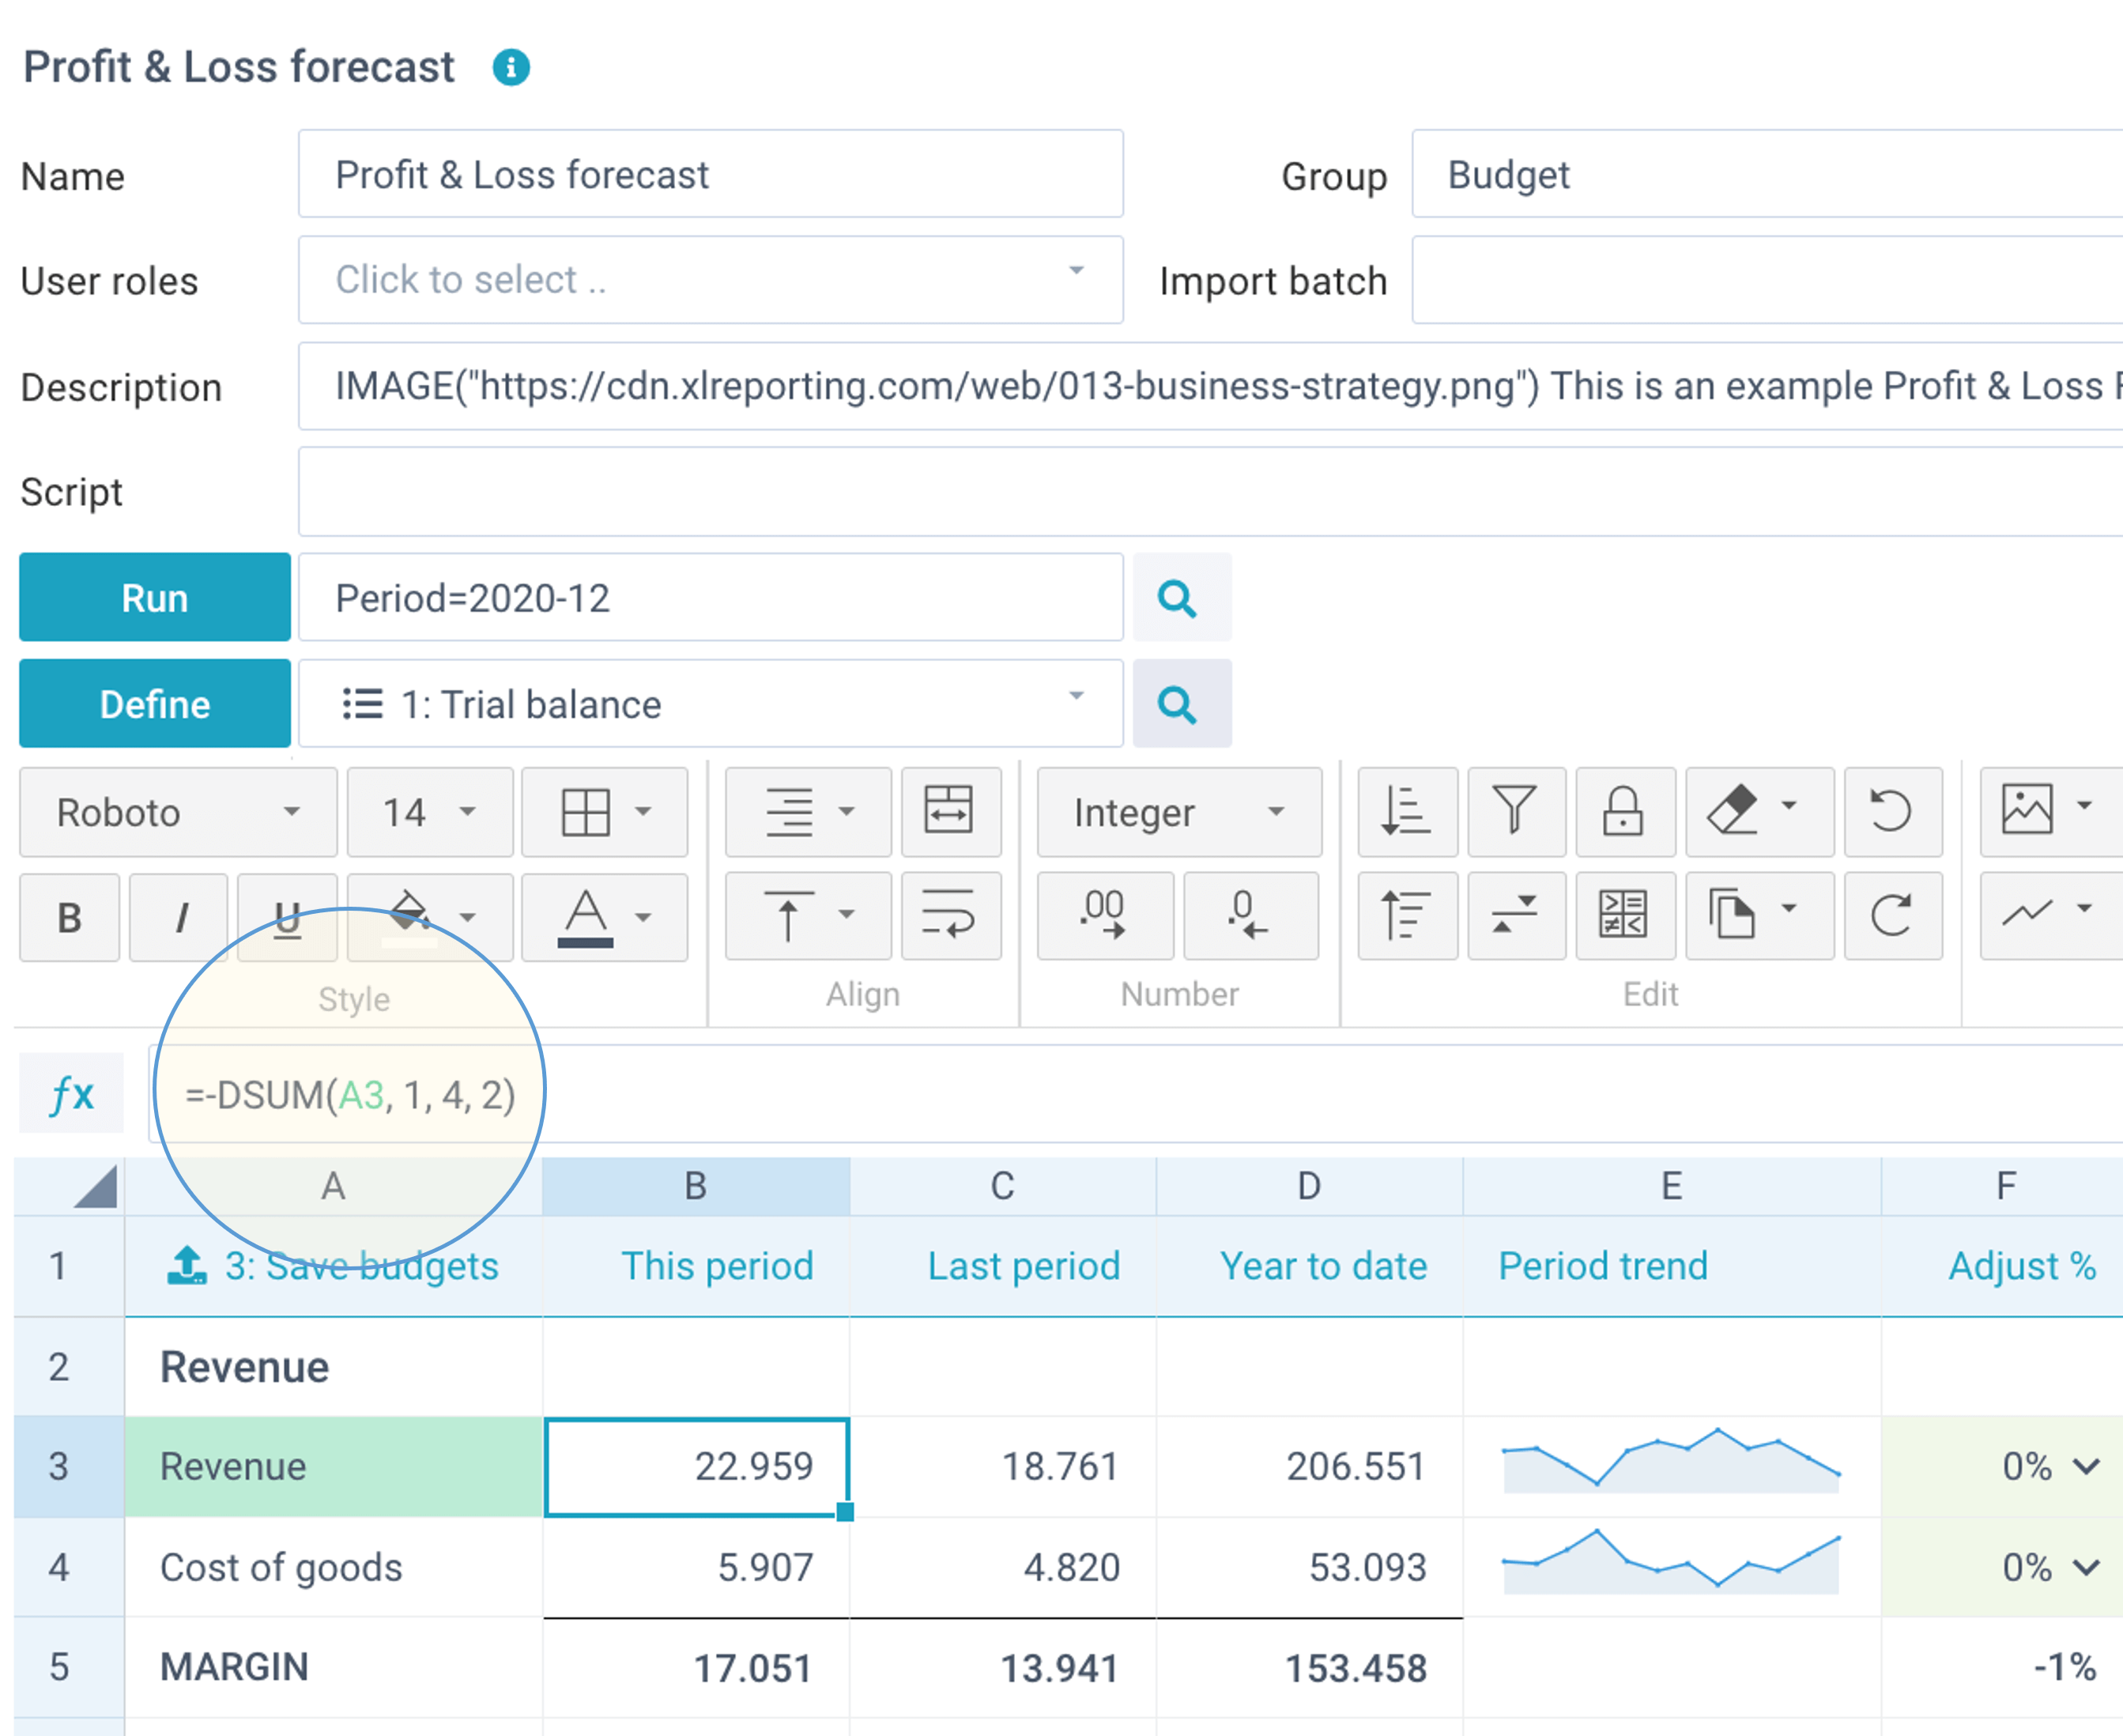Open the font size dropdown showing 14
This screenshot has height=1736, width=2123.
tap(430, 812)
